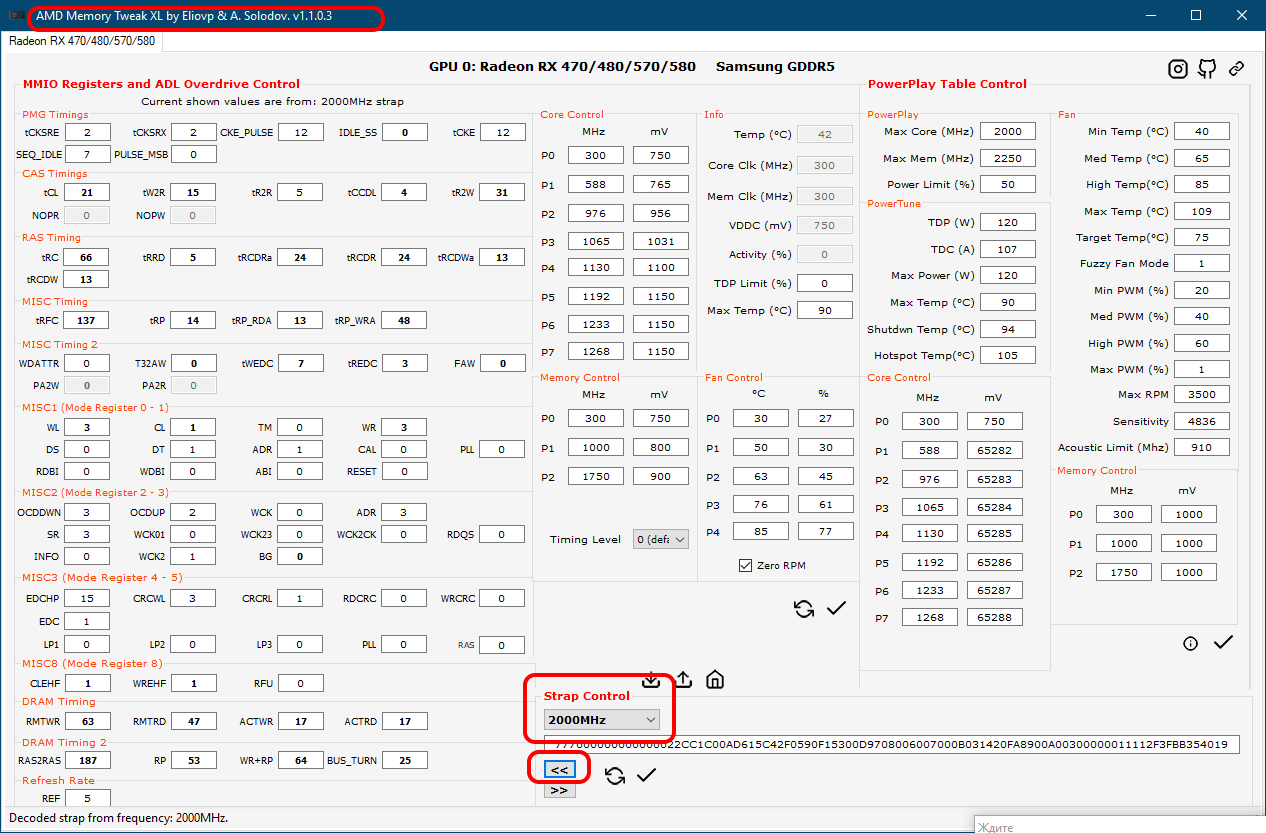The height and width of the screenshot is (833, 1266).
Task: Click the tRC value field
Action: point(87,257)
